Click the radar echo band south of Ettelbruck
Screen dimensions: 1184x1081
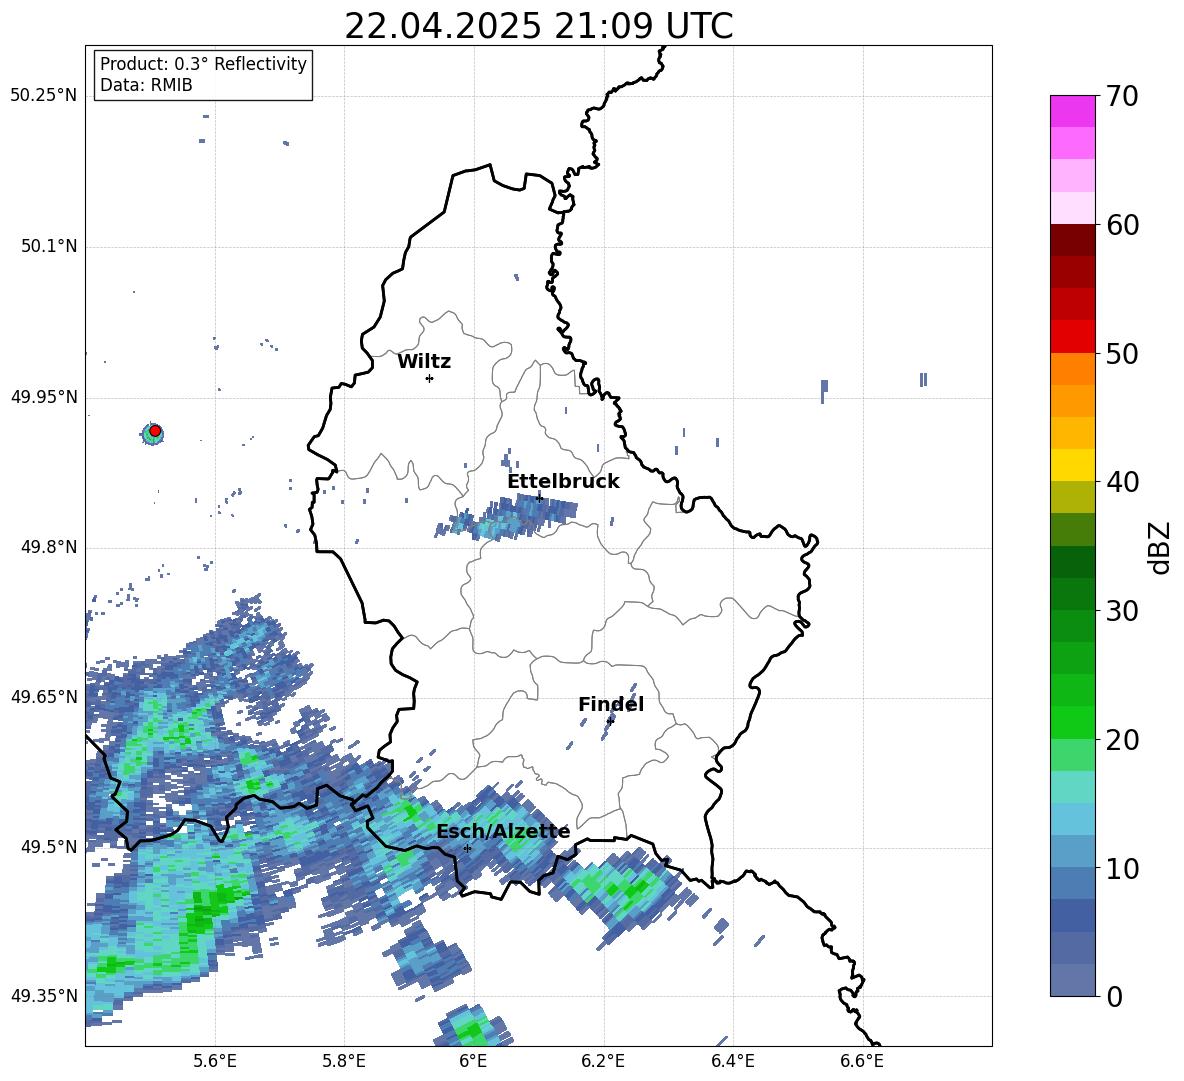[507, 519]
